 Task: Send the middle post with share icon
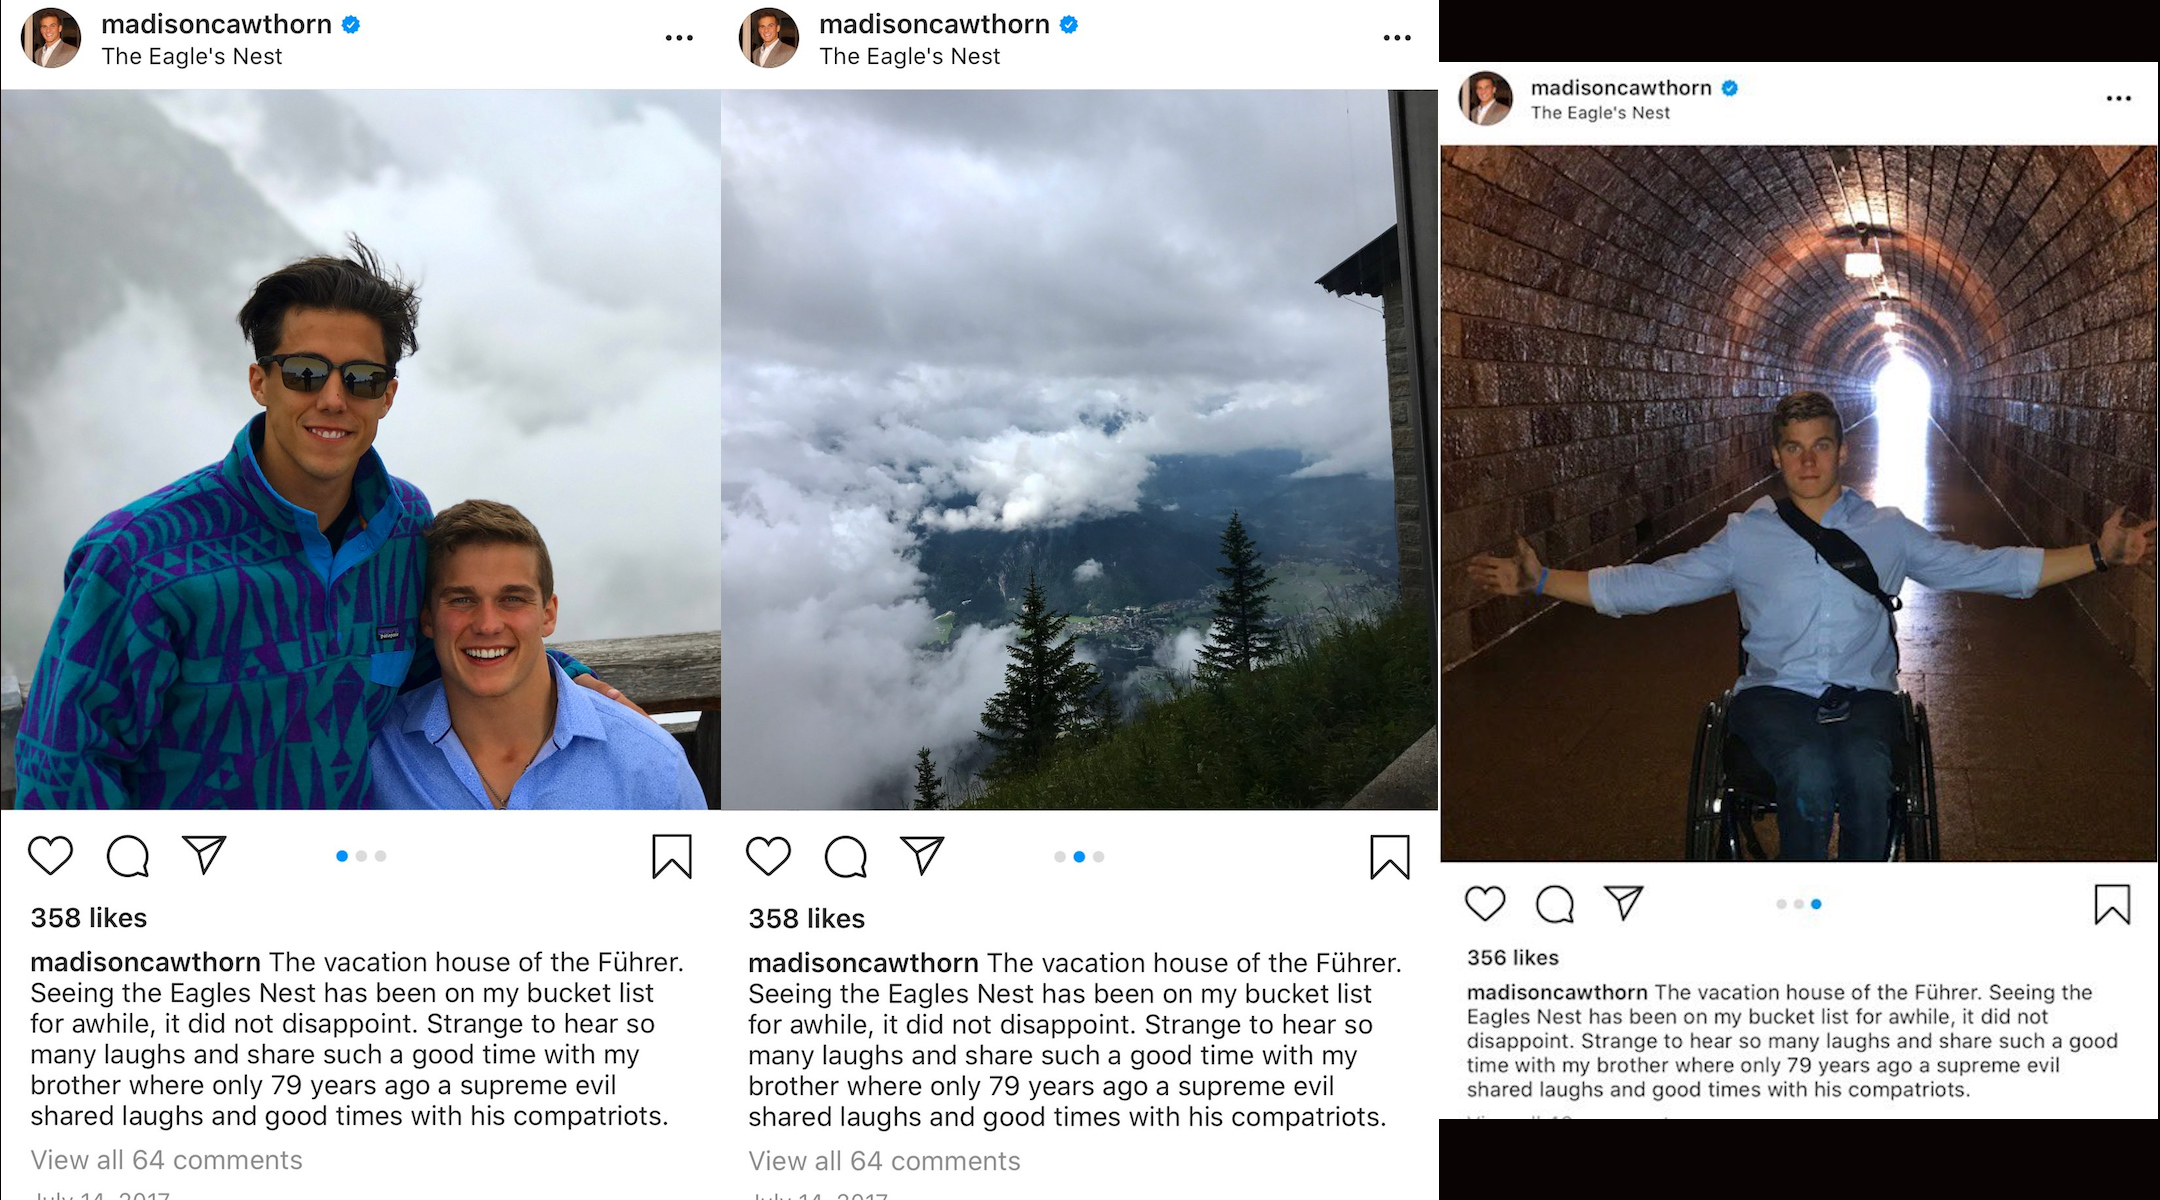(x=923, y=855)
